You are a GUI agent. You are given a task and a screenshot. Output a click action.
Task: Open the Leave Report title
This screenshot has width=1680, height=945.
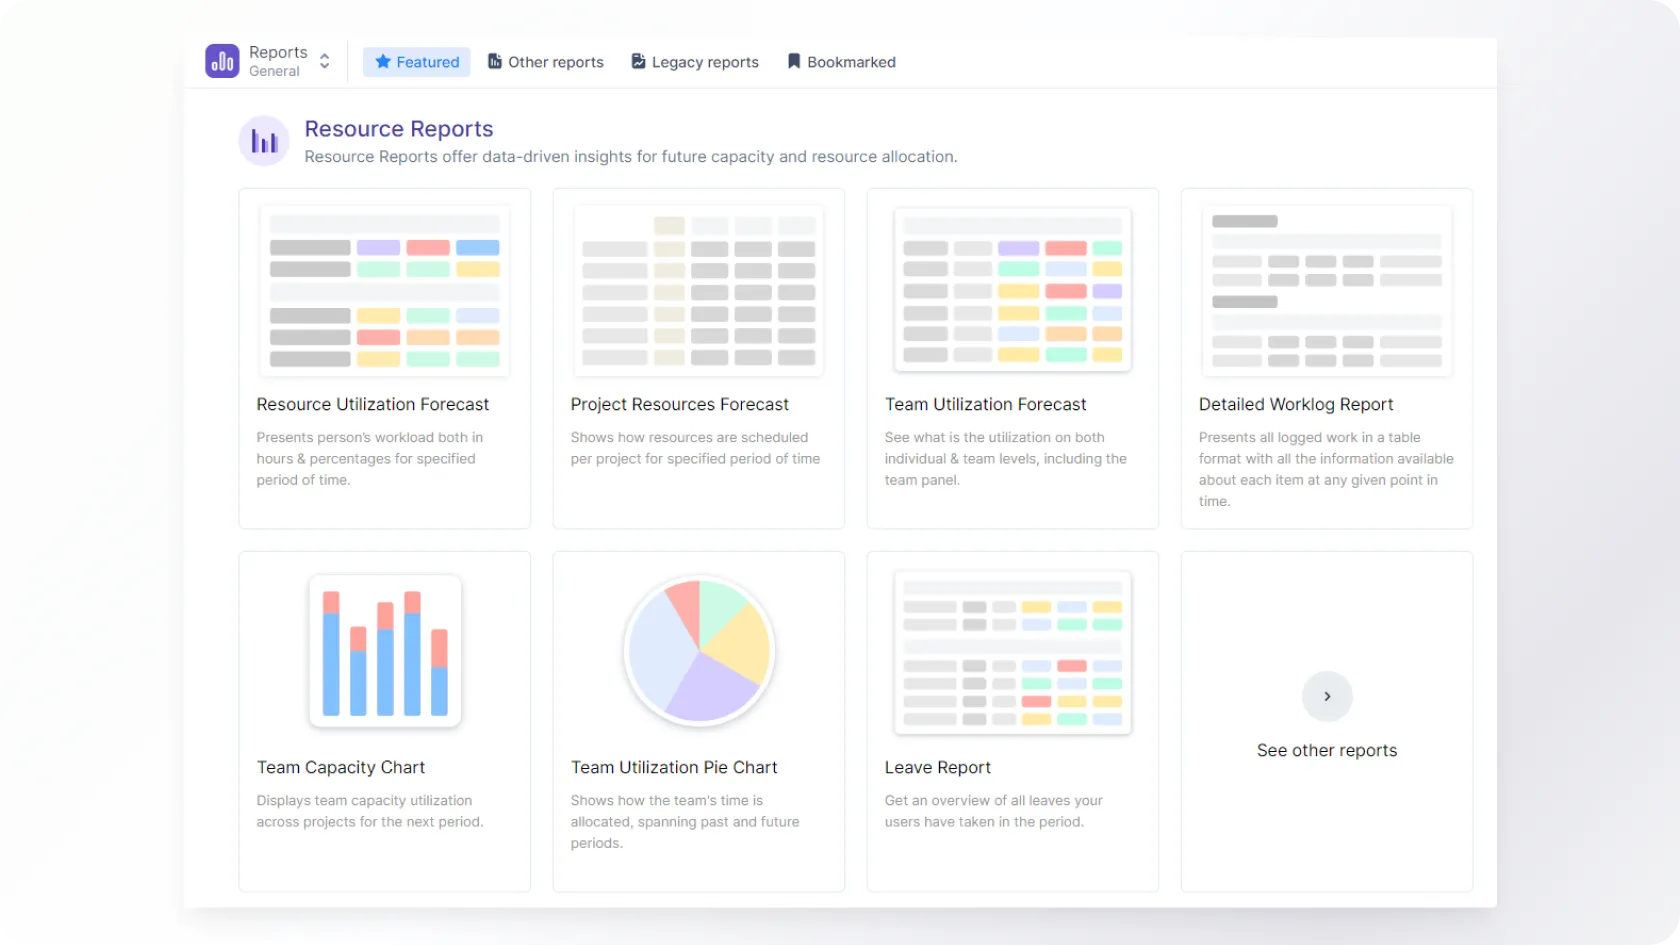pyautogui.click(x=938, y=767)
